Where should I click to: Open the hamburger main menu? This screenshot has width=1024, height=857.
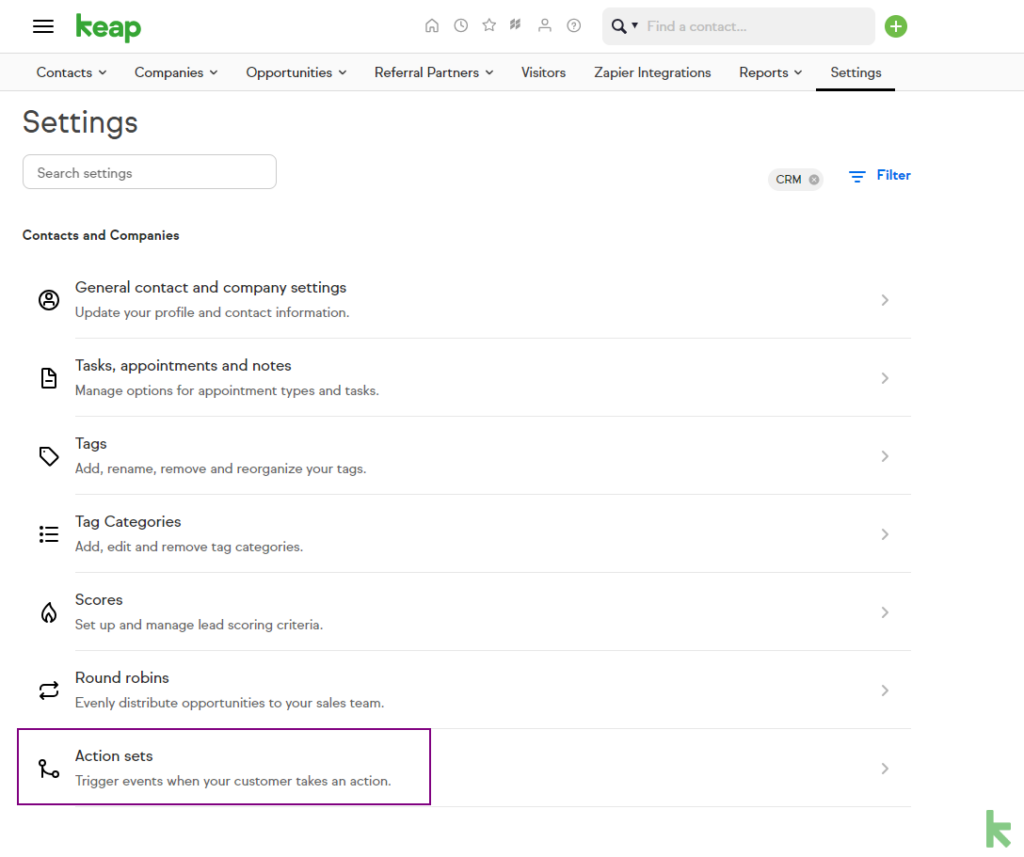[43, 26]
